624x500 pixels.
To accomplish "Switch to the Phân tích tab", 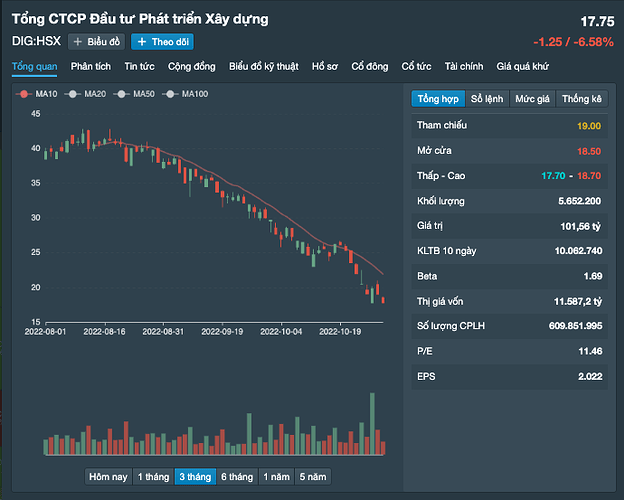I will coord(91,66).
